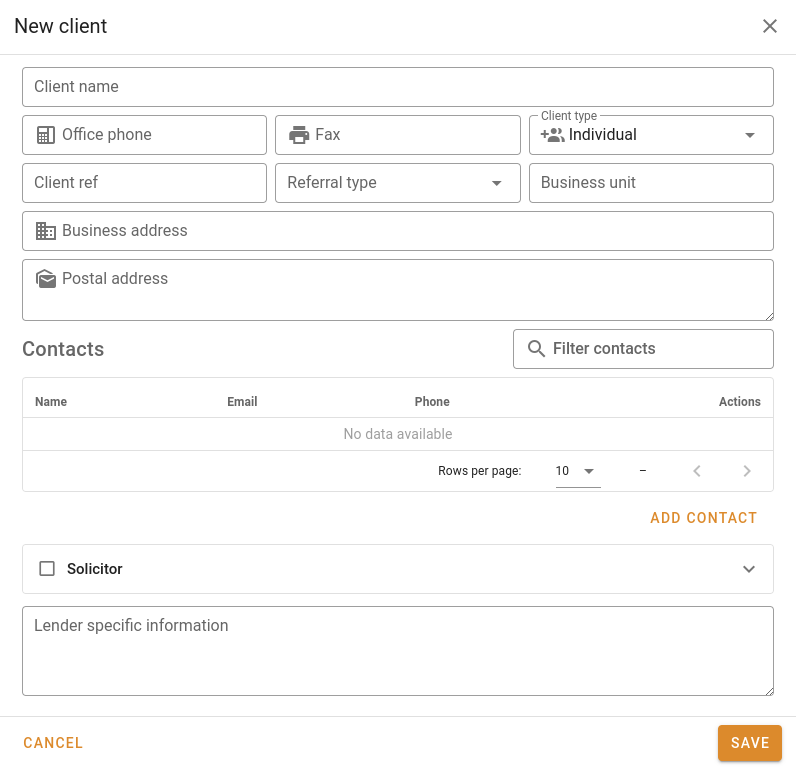
Task: Open the Referral type dropdown
Action: click(497, 183)
